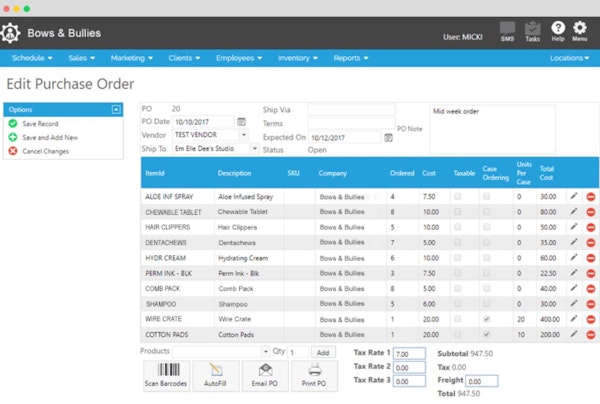This screenshot has width=600, height=404.
Task: Open the Help question mark icon
Action: point(558,31)
